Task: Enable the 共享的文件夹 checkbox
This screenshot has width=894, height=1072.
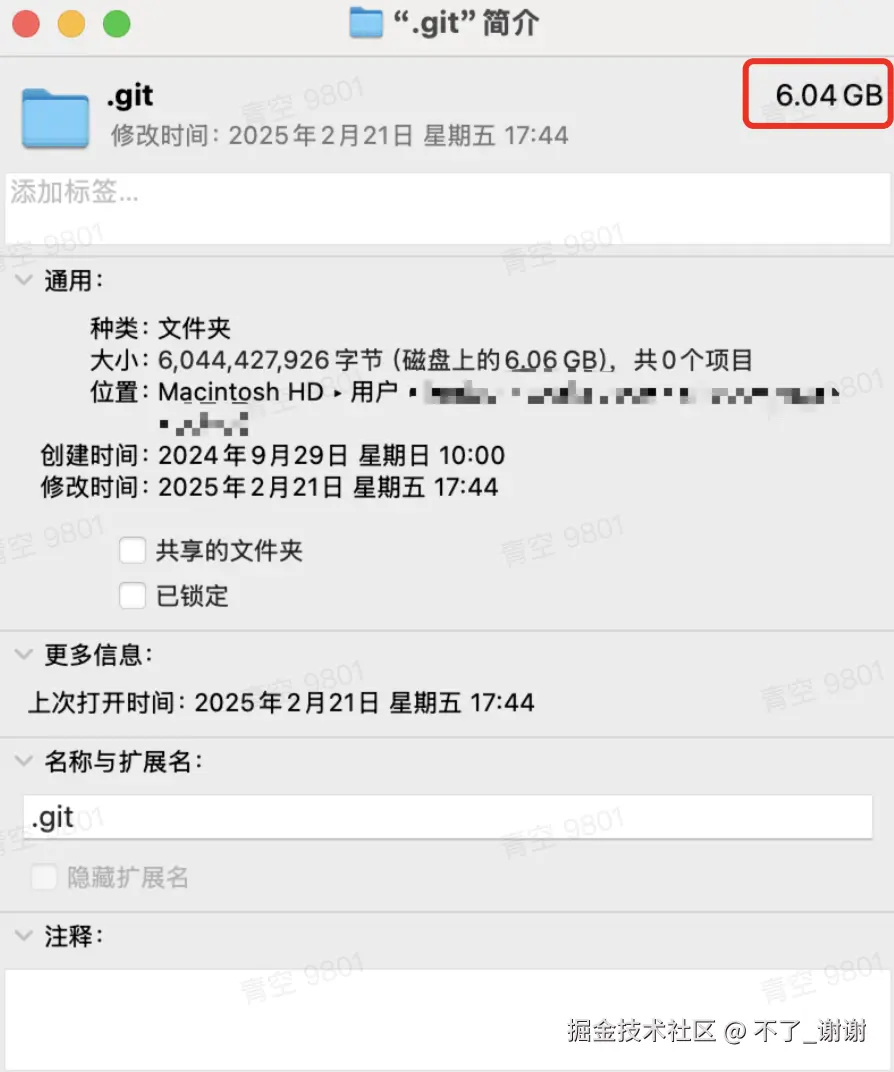Action: 133,550
